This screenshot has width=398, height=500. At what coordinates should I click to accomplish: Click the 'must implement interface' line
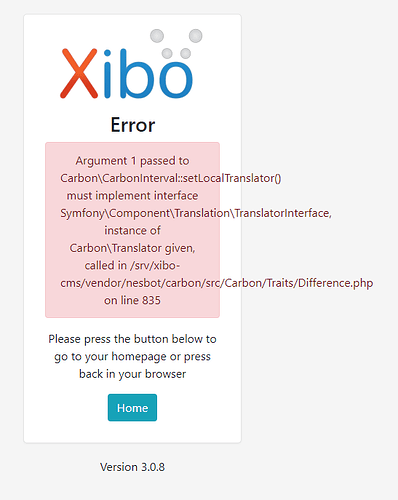[x=132, y=196]
